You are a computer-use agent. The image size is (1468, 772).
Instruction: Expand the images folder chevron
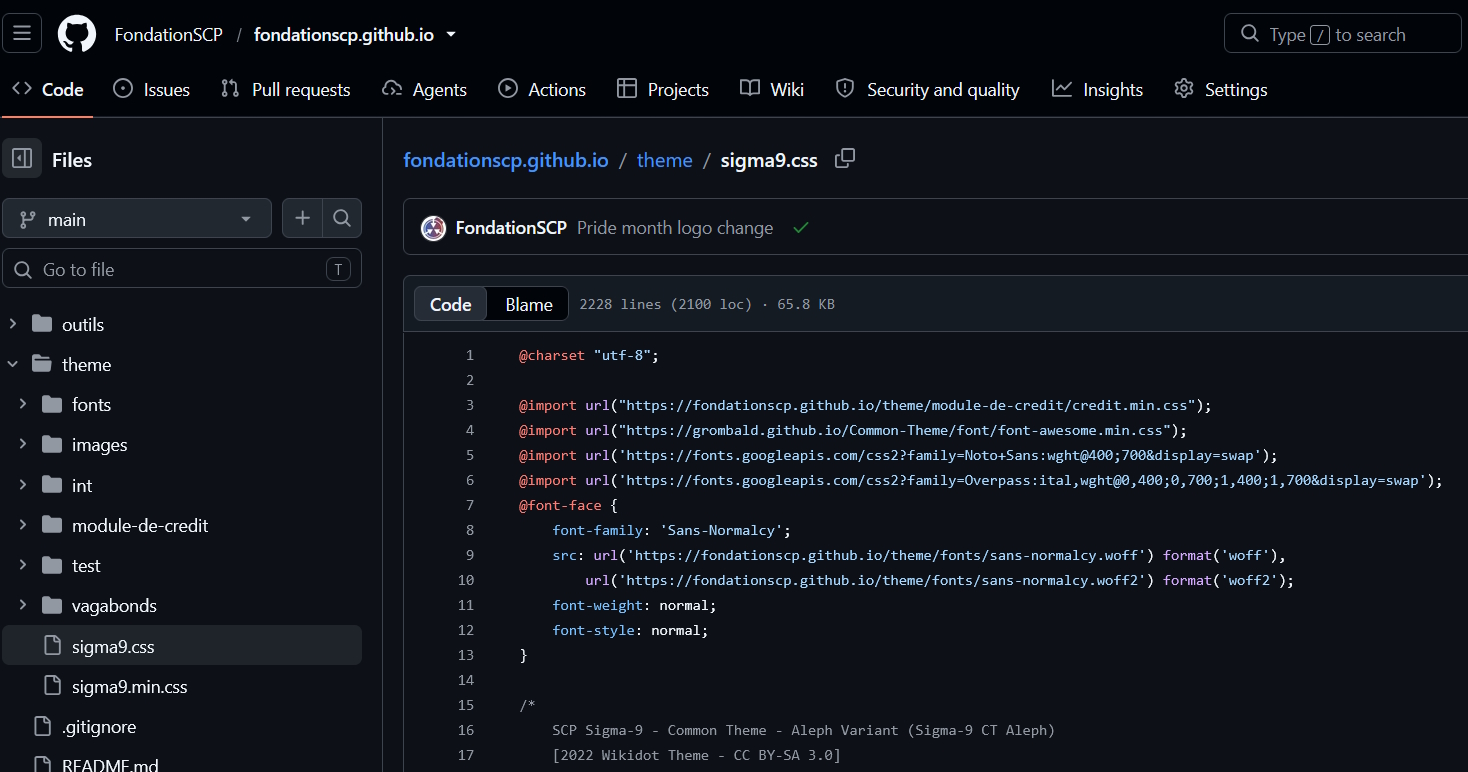[23, 444]
